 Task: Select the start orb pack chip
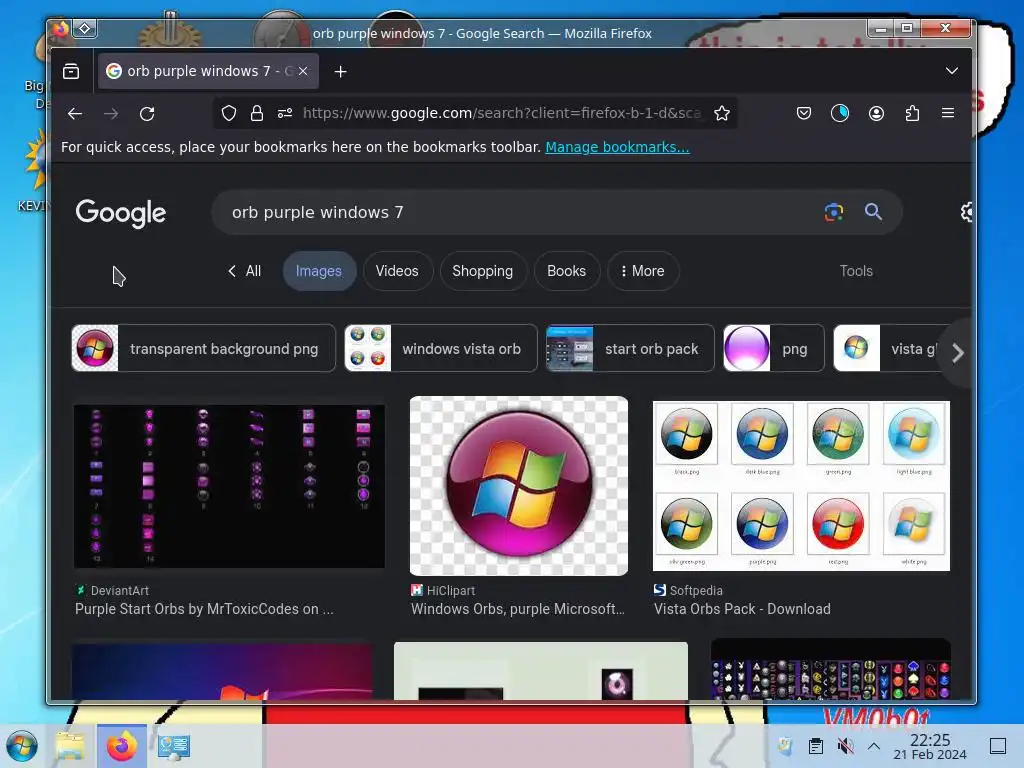coord(630,349)
